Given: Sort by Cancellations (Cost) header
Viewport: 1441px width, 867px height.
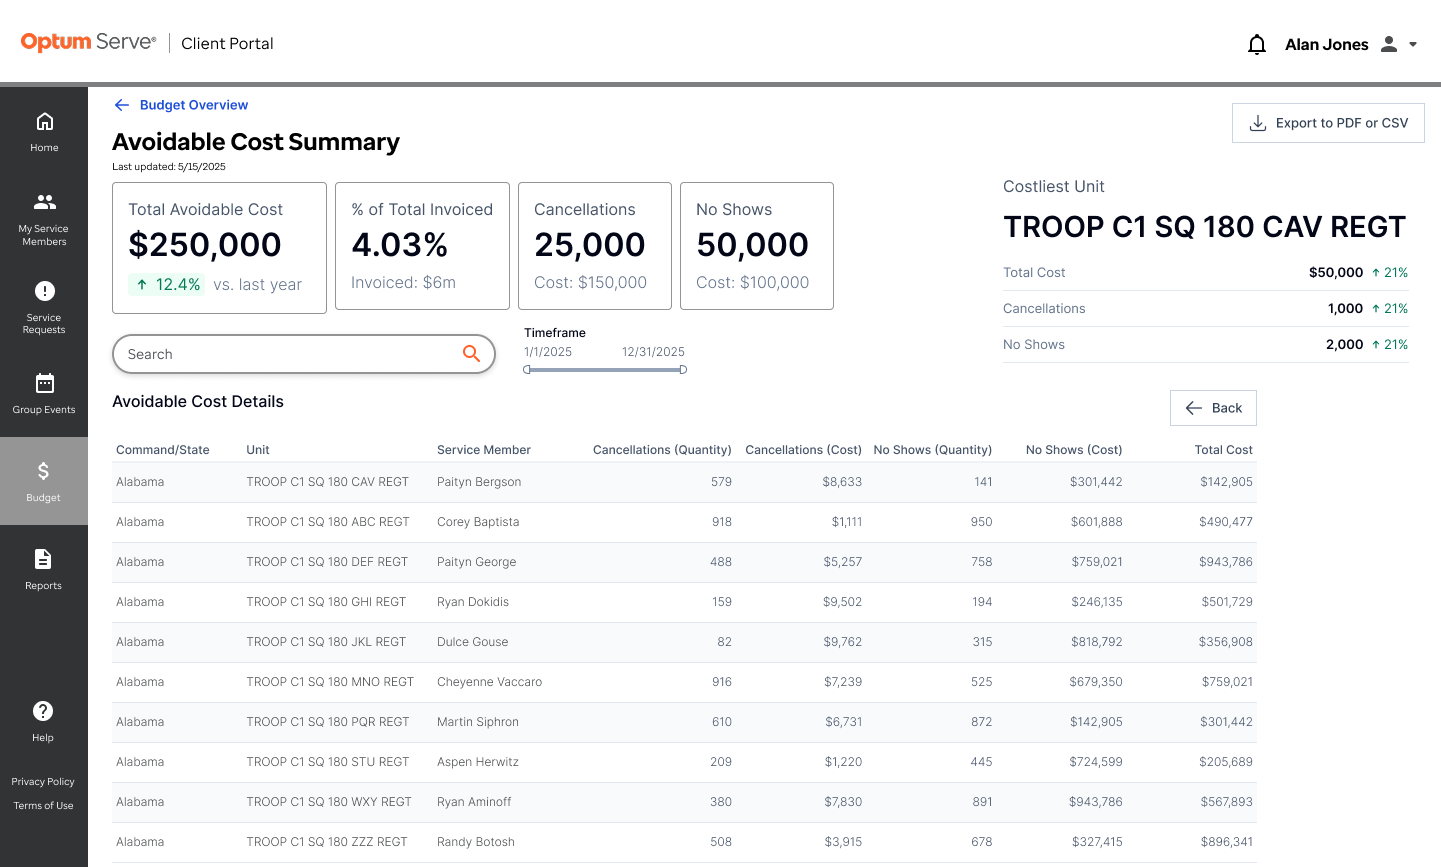Looking at the screenshot, I should (804, 450).
